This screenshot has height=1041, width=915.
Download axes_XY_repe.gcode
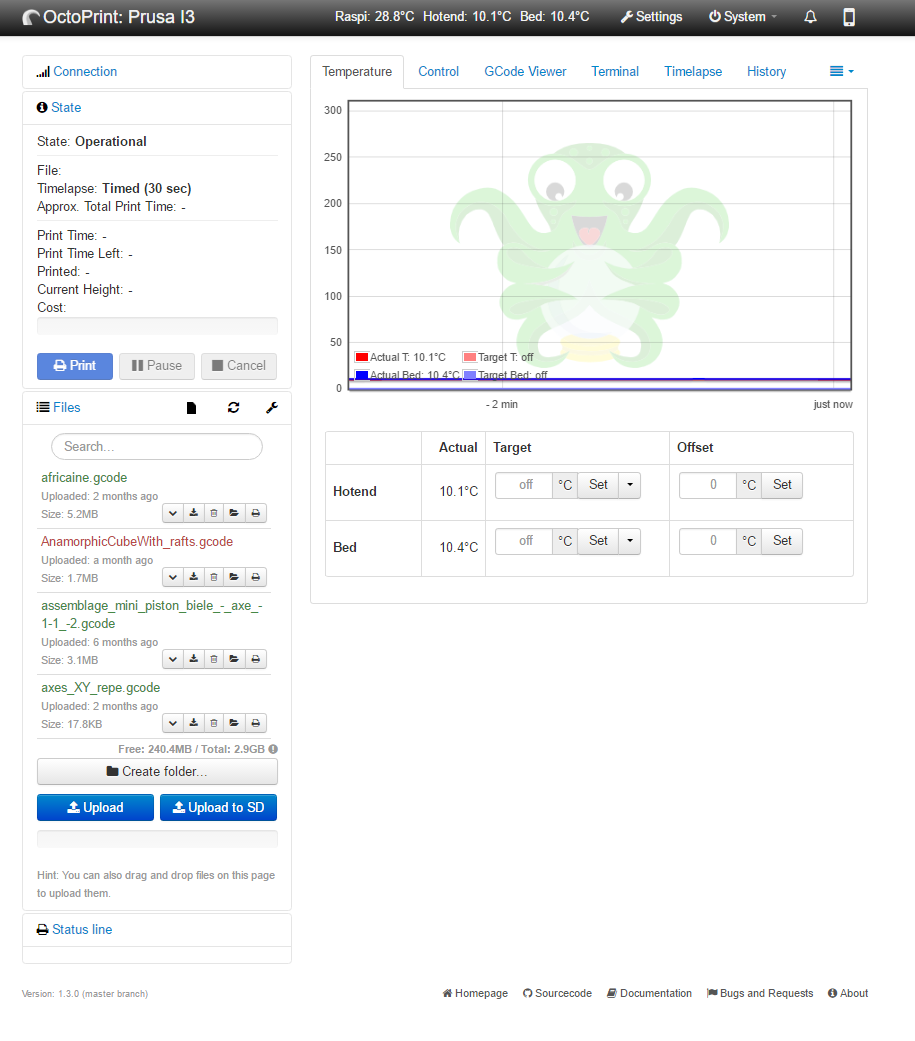[x=193, y=723]
